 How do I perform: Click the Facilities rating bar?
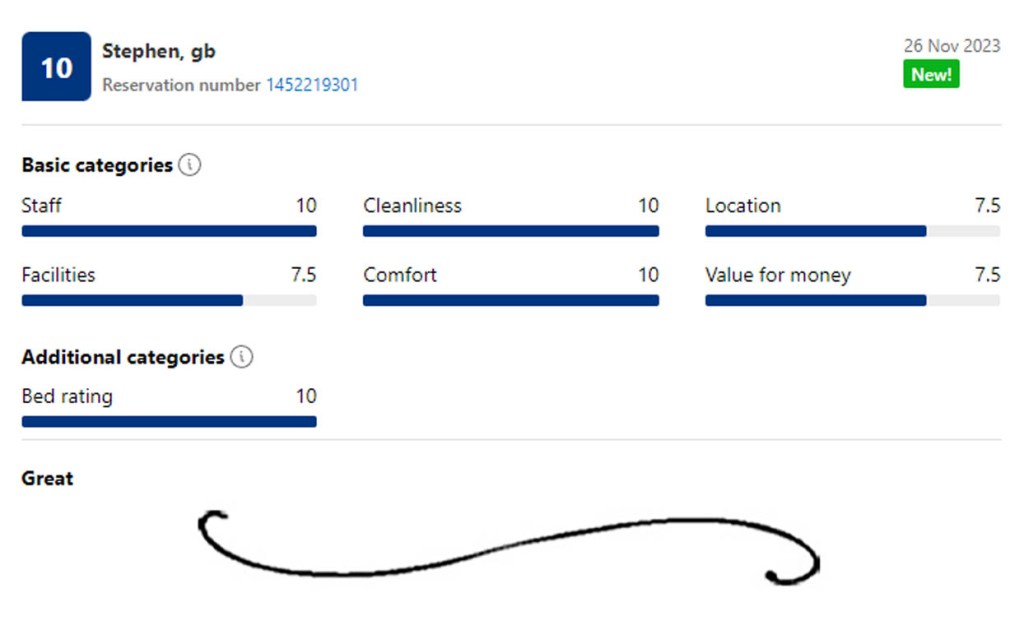(169, 300)
